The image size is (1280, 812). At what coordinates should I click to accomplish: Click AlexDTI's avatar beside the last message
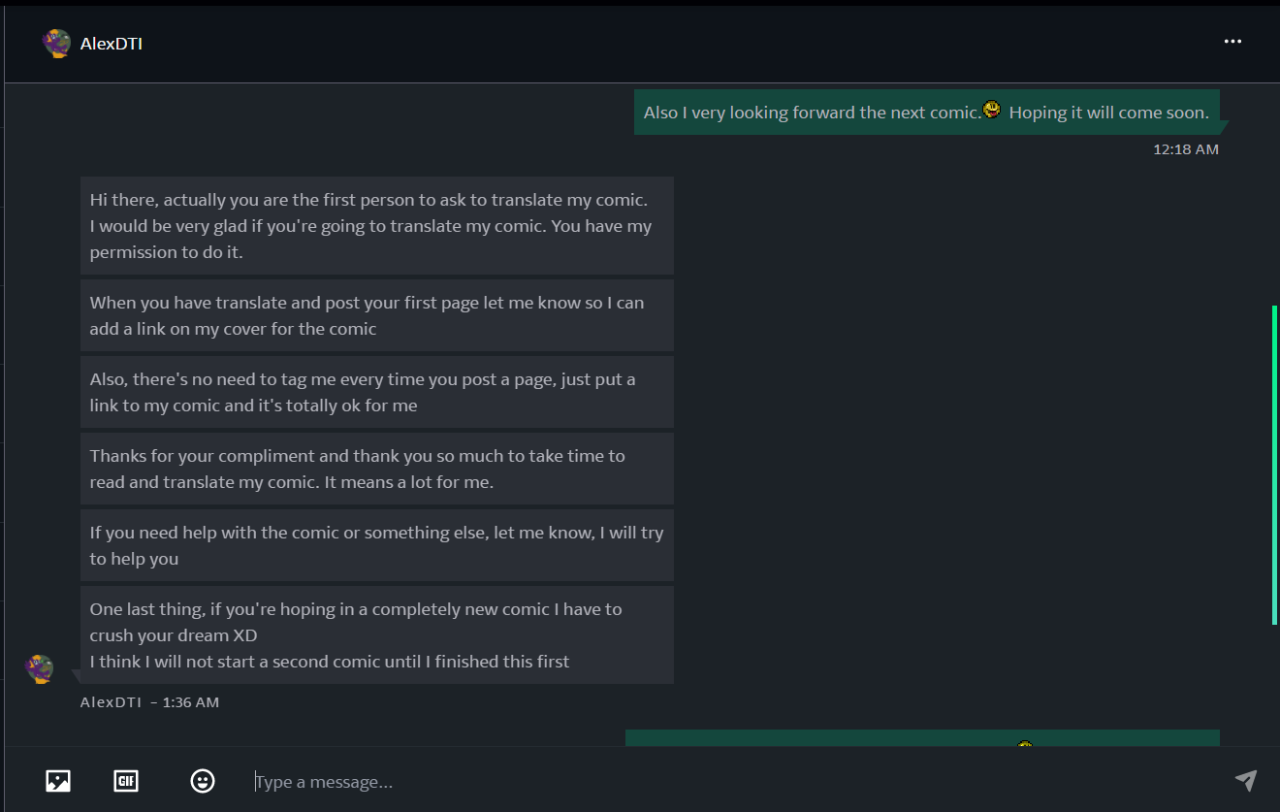(40, 669)
